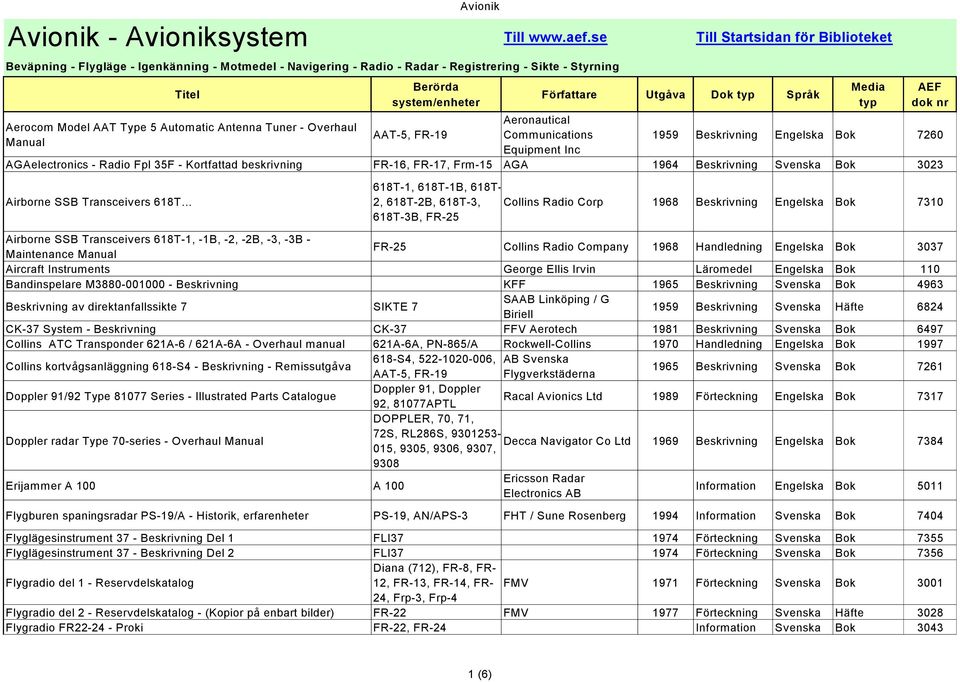Select the Författare column header
Image resolution: width=960 pixels, height=682 pixels.
(569, 94)
